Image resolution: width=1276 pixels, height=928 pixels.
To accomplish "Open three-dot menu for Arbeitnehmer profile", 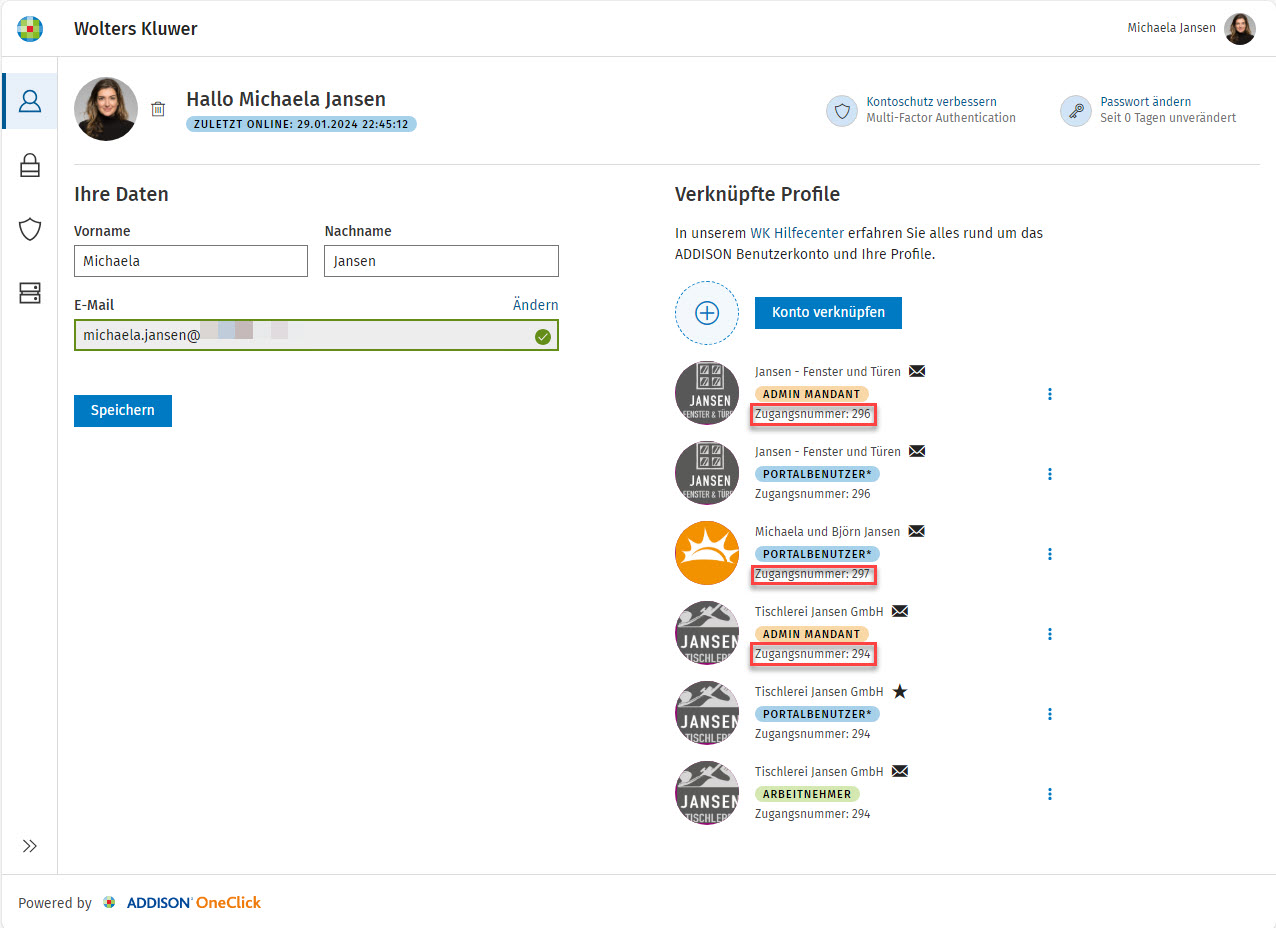I will (1049, 794).
